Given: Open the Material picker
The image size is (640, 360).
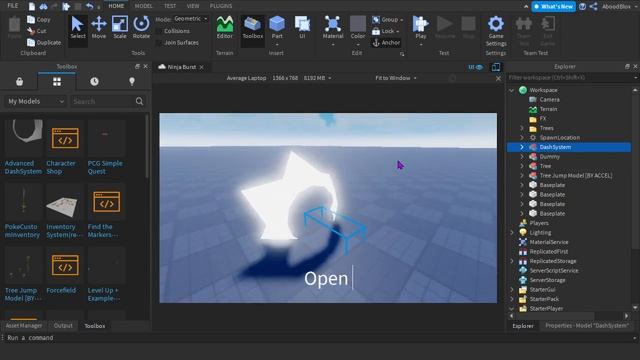Looking at the screenshot, I should pos(333,27).
